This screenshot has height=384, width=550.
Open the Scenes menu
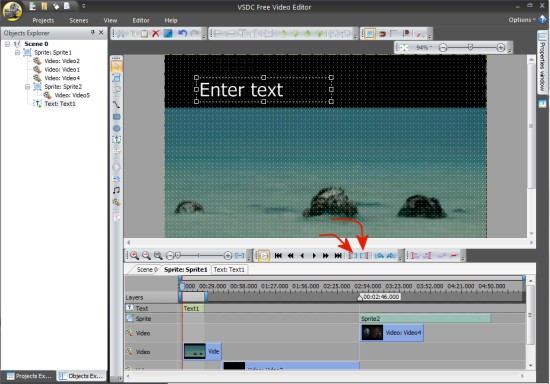point(79,20)
